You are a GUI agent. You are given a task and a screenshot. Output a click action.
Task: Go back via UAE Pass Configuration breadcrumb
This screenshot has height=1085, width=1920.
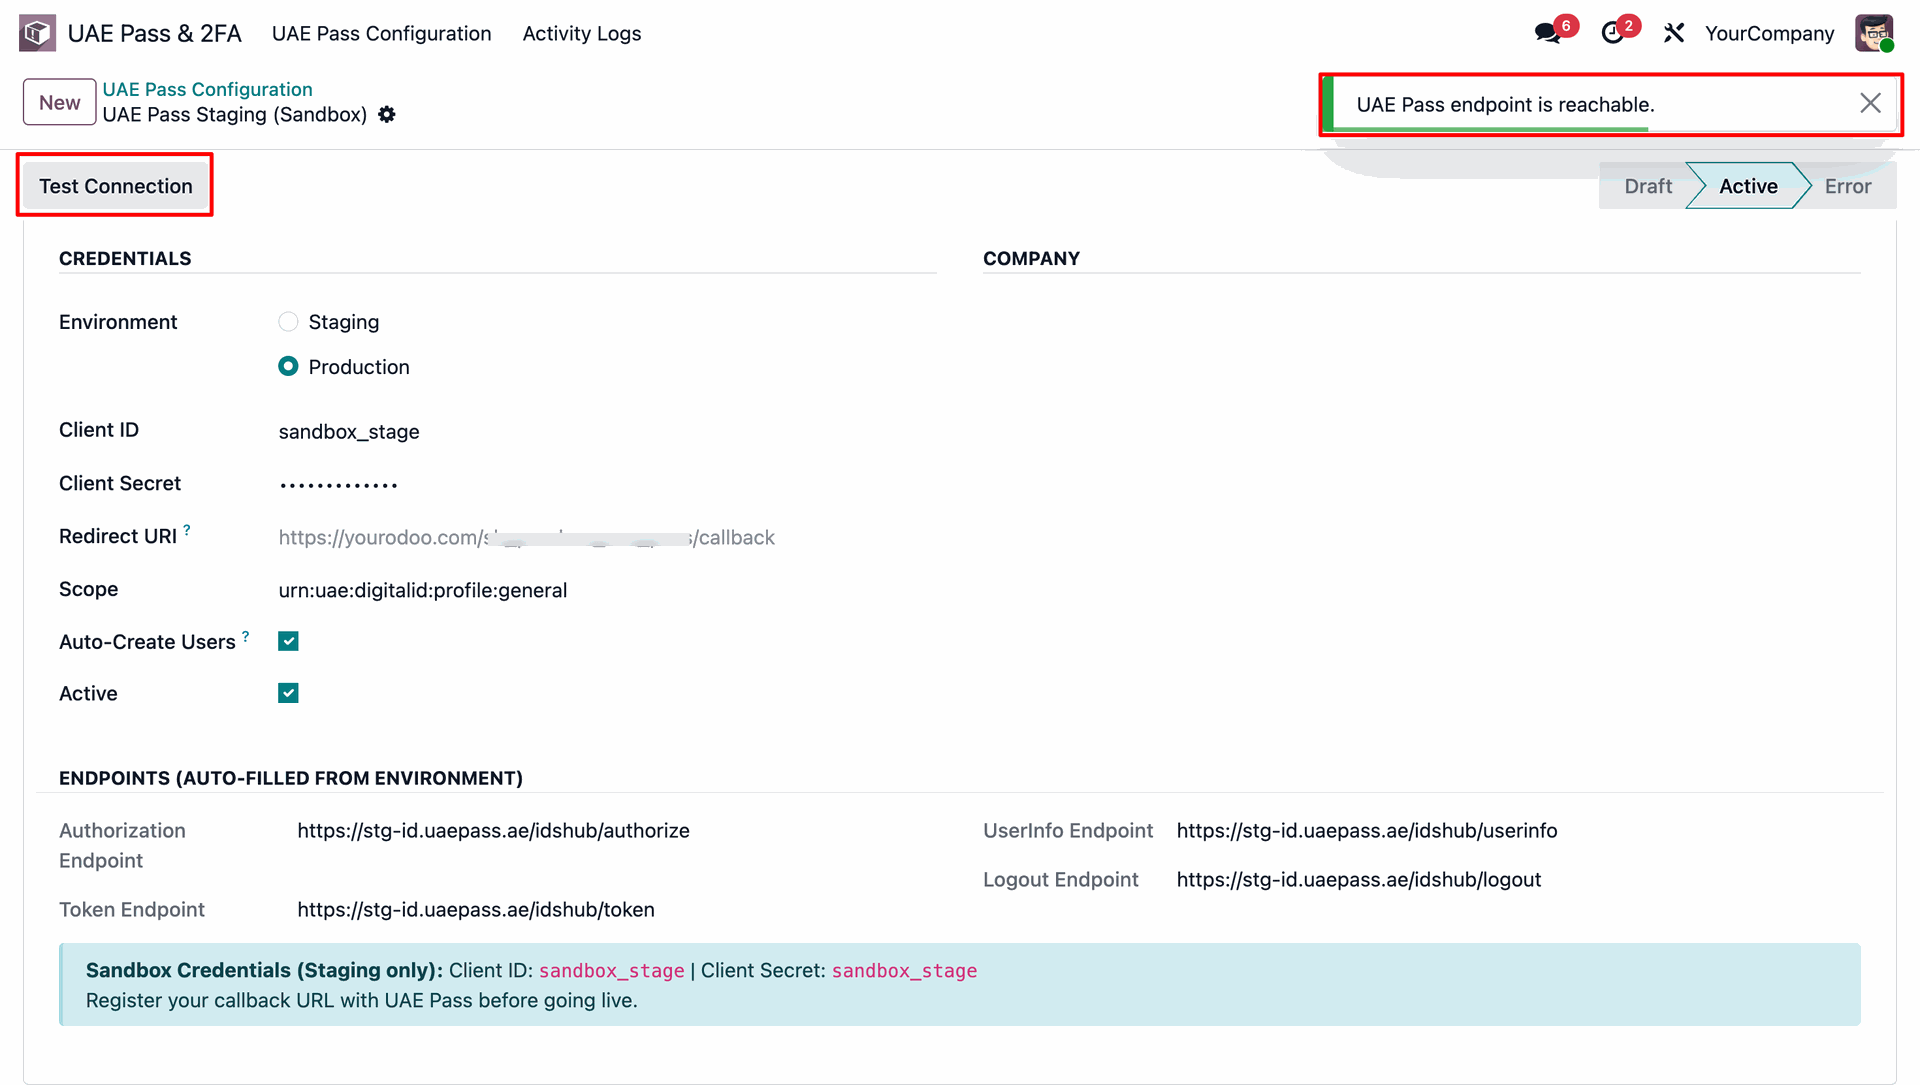[x=208, y=89]
